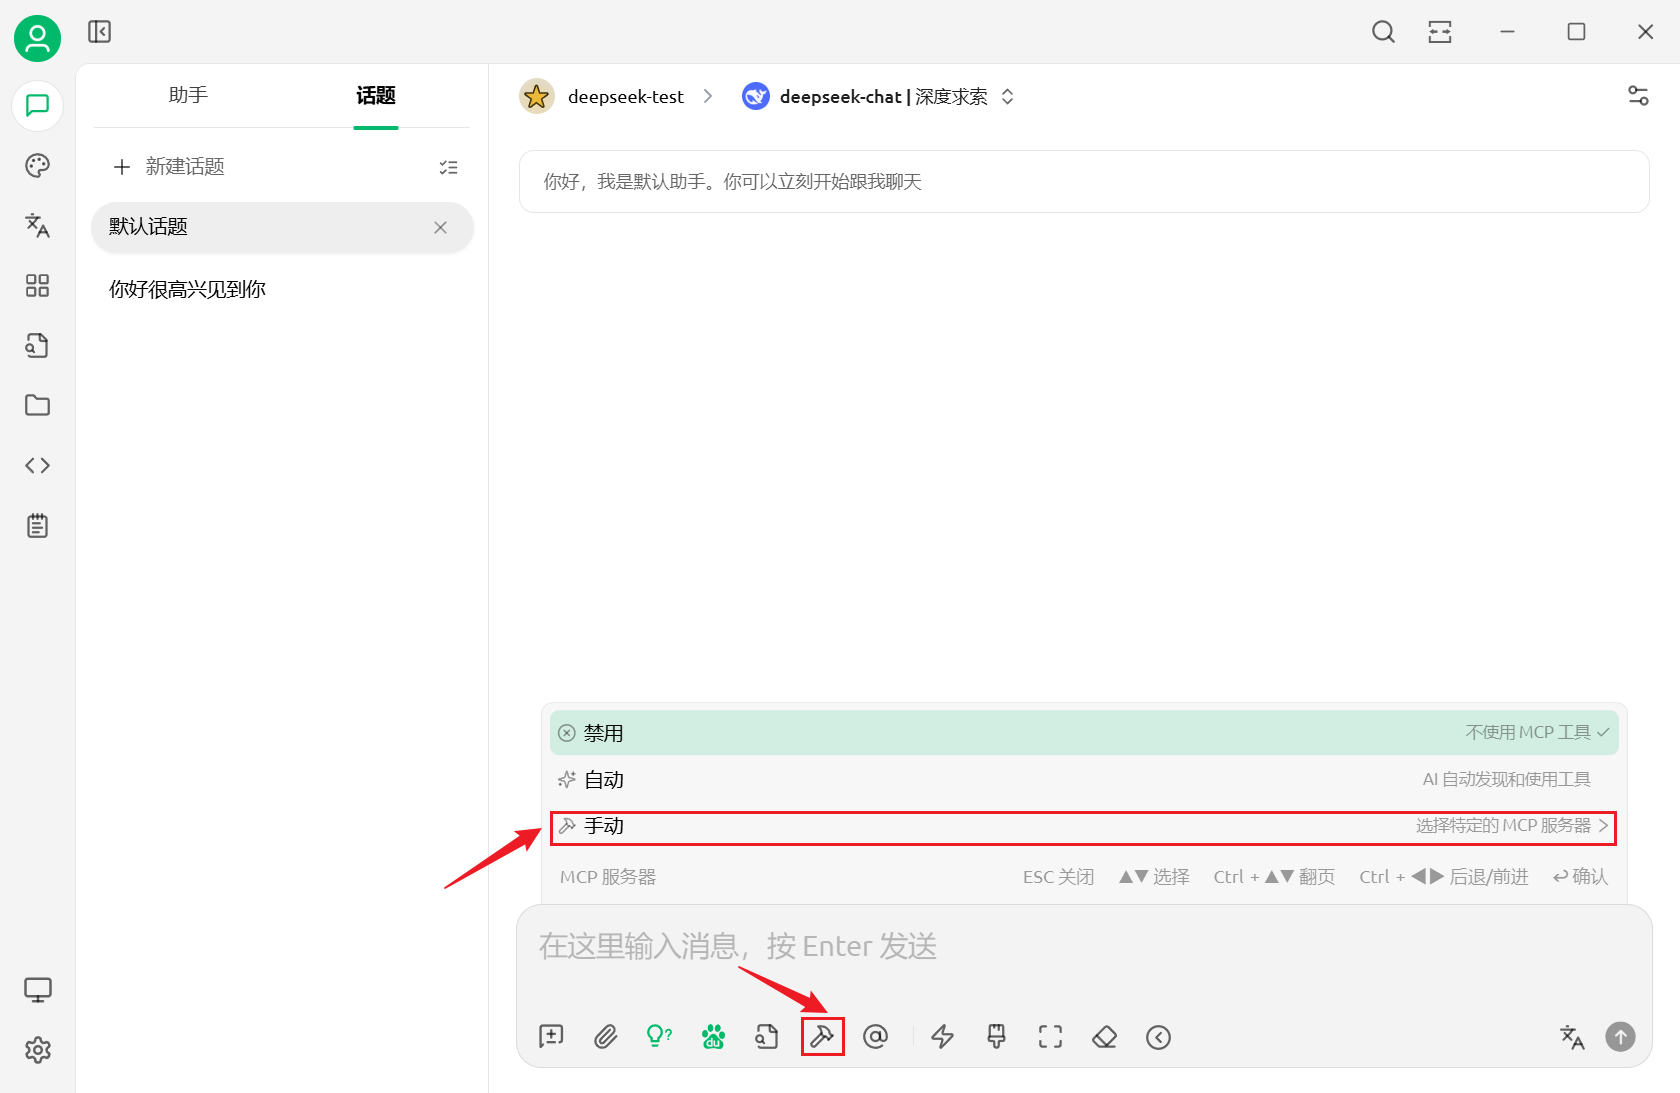Open the display monitor icon in sidebar
Image resolution: width=1680 pixels, height=1093 pixels.
click(x=37, y=990)
